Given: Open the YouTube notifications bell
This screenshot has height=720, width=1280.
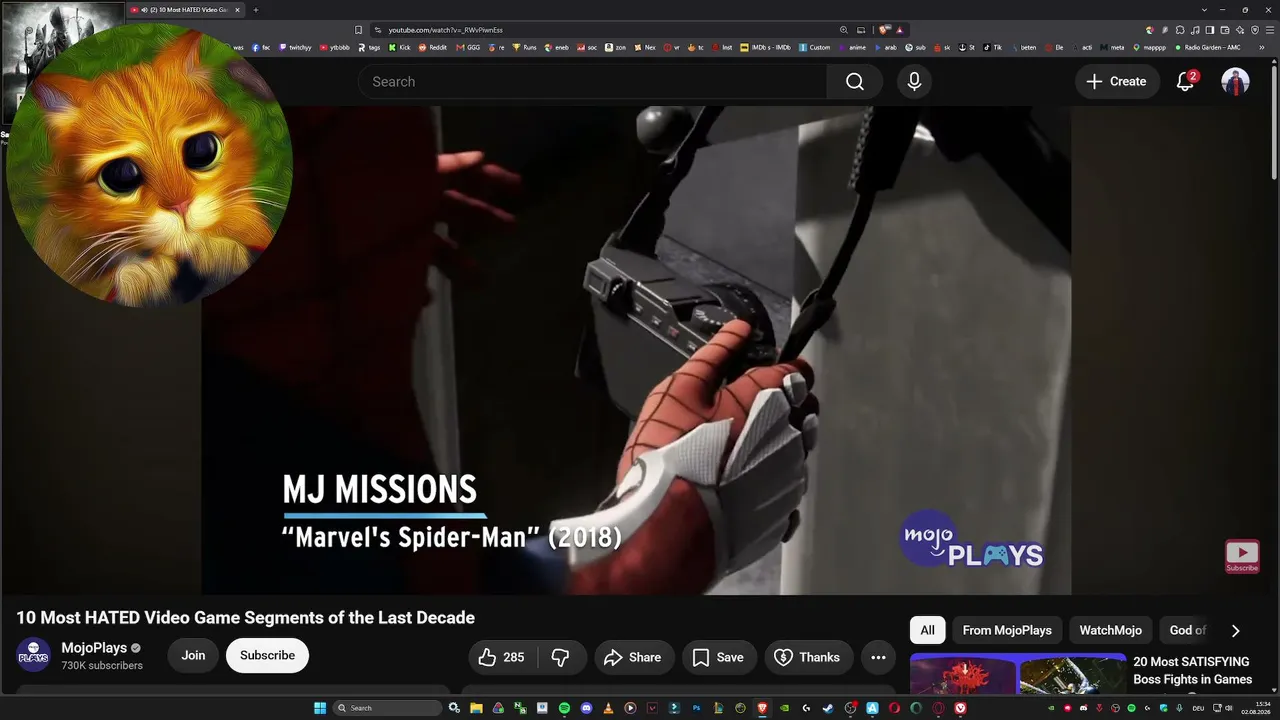Looking at the screenshot, I should [x=1185, y=82].
